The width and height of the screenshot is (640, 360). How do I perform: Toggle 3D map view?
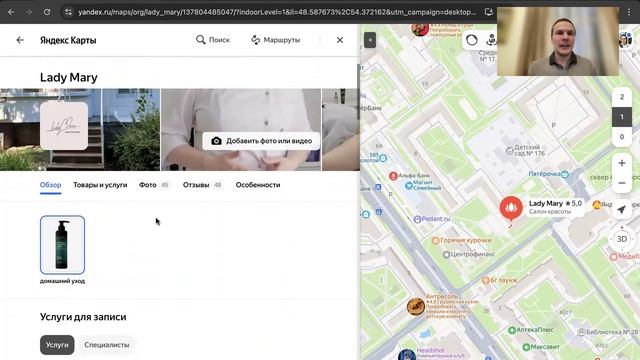[x=622, y=239]
